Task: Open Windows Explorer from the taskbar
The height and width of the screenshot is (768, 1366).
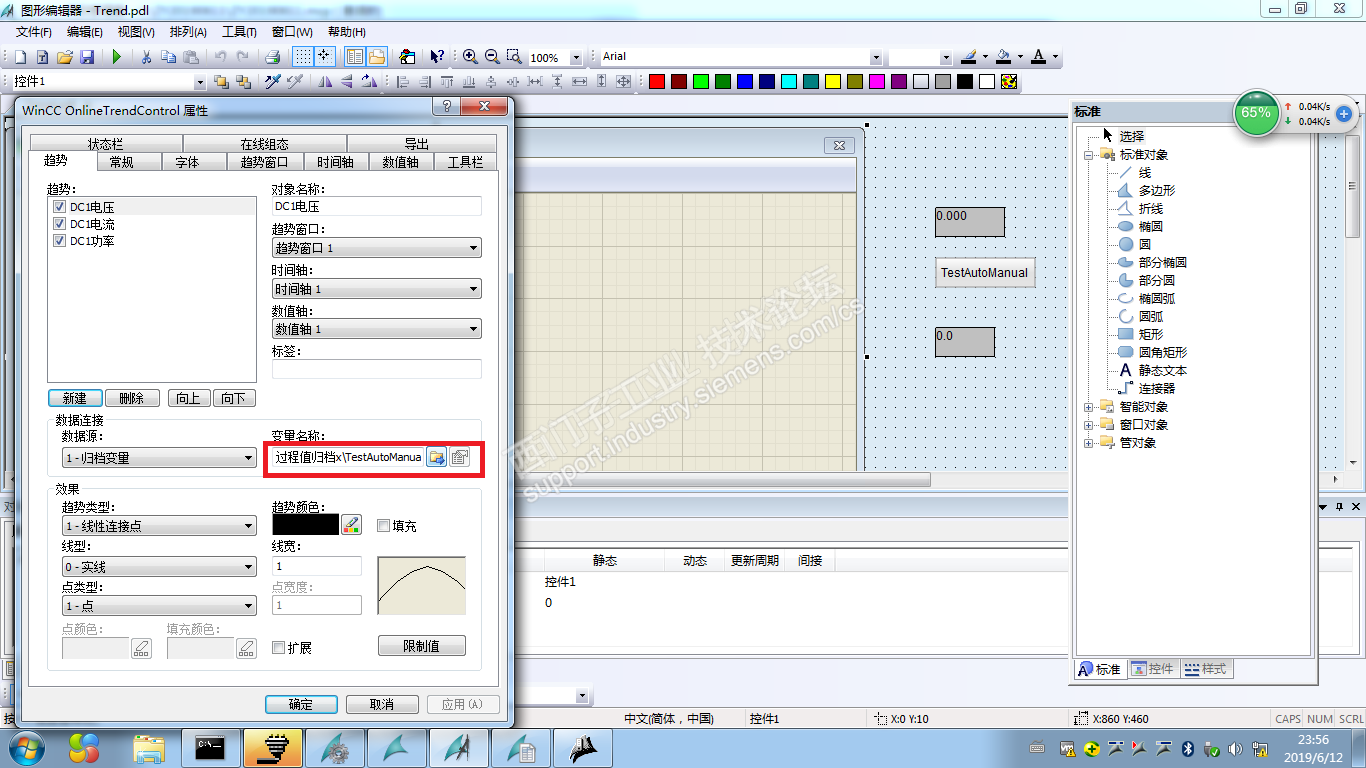Action: [149, 748]
